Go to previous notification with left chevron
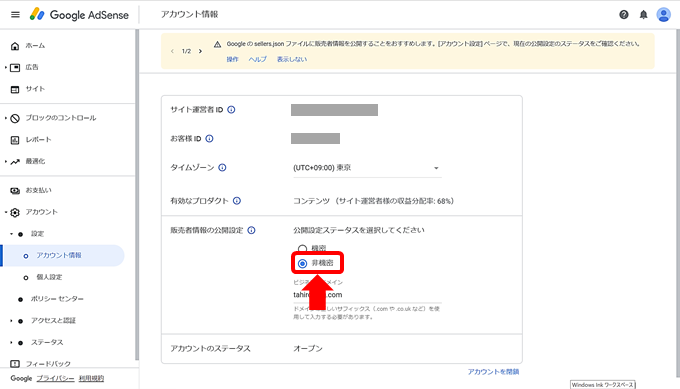 click(173, 51)
